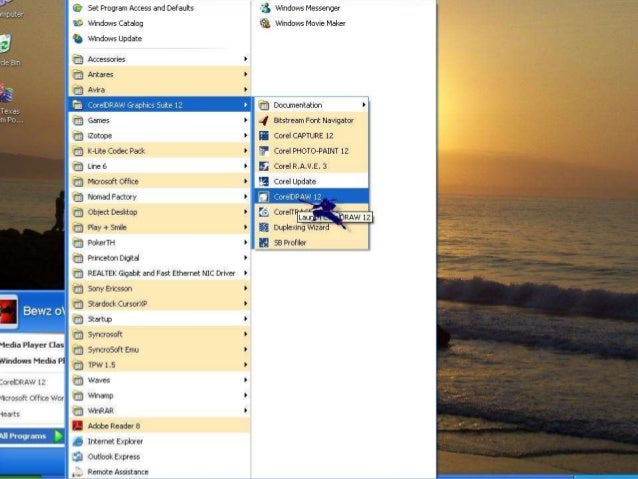Expand the K-Lite Codec Pack arrow

pyautogui.click(x=245, y=151)
